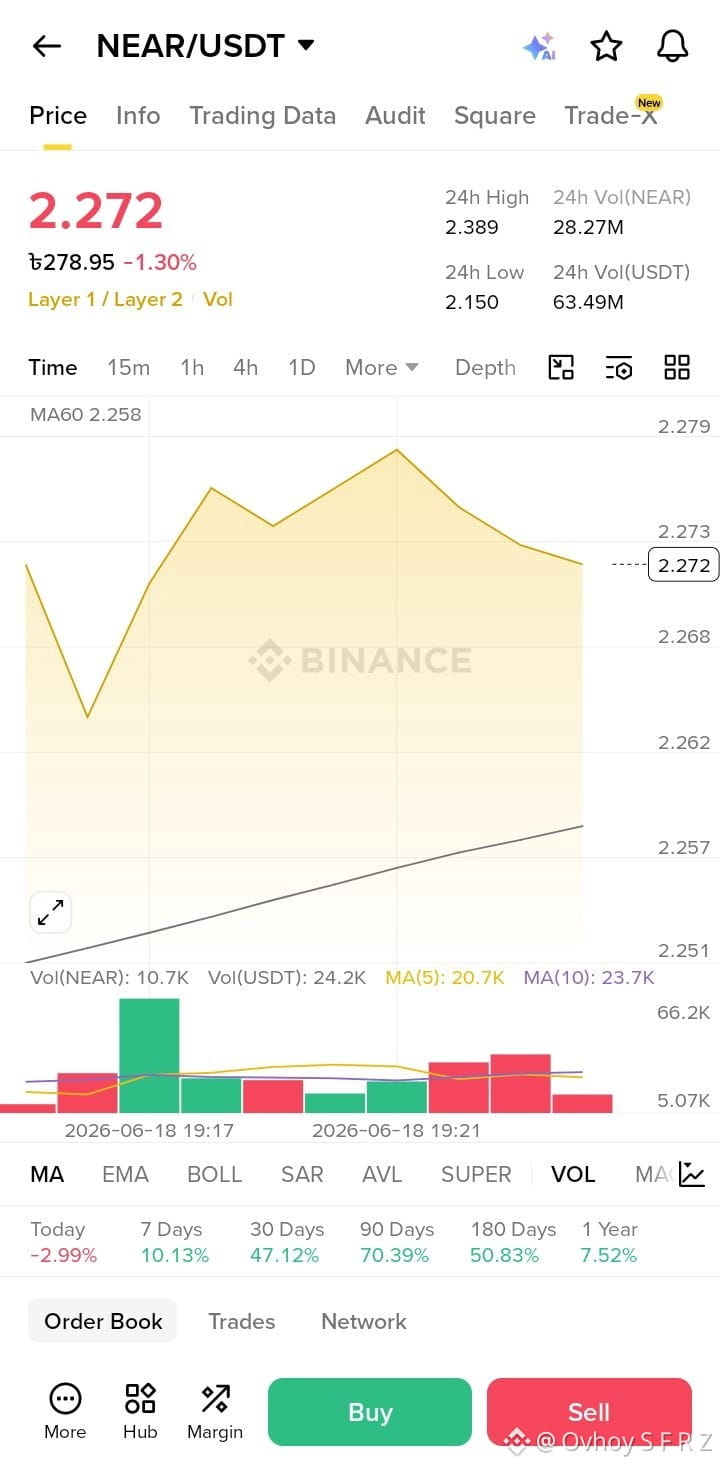Expand the NEAR/USDT pair dropdown
Image resolution: width=720 pixels, height=1467 pixels.
click(306, 45)
